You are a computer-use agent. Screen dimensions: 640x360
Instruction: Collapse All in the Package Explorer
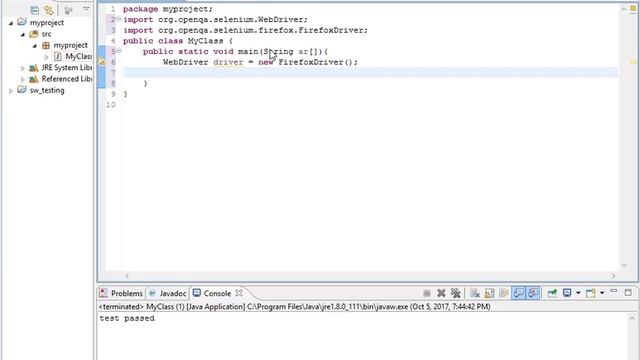(35, 10)
